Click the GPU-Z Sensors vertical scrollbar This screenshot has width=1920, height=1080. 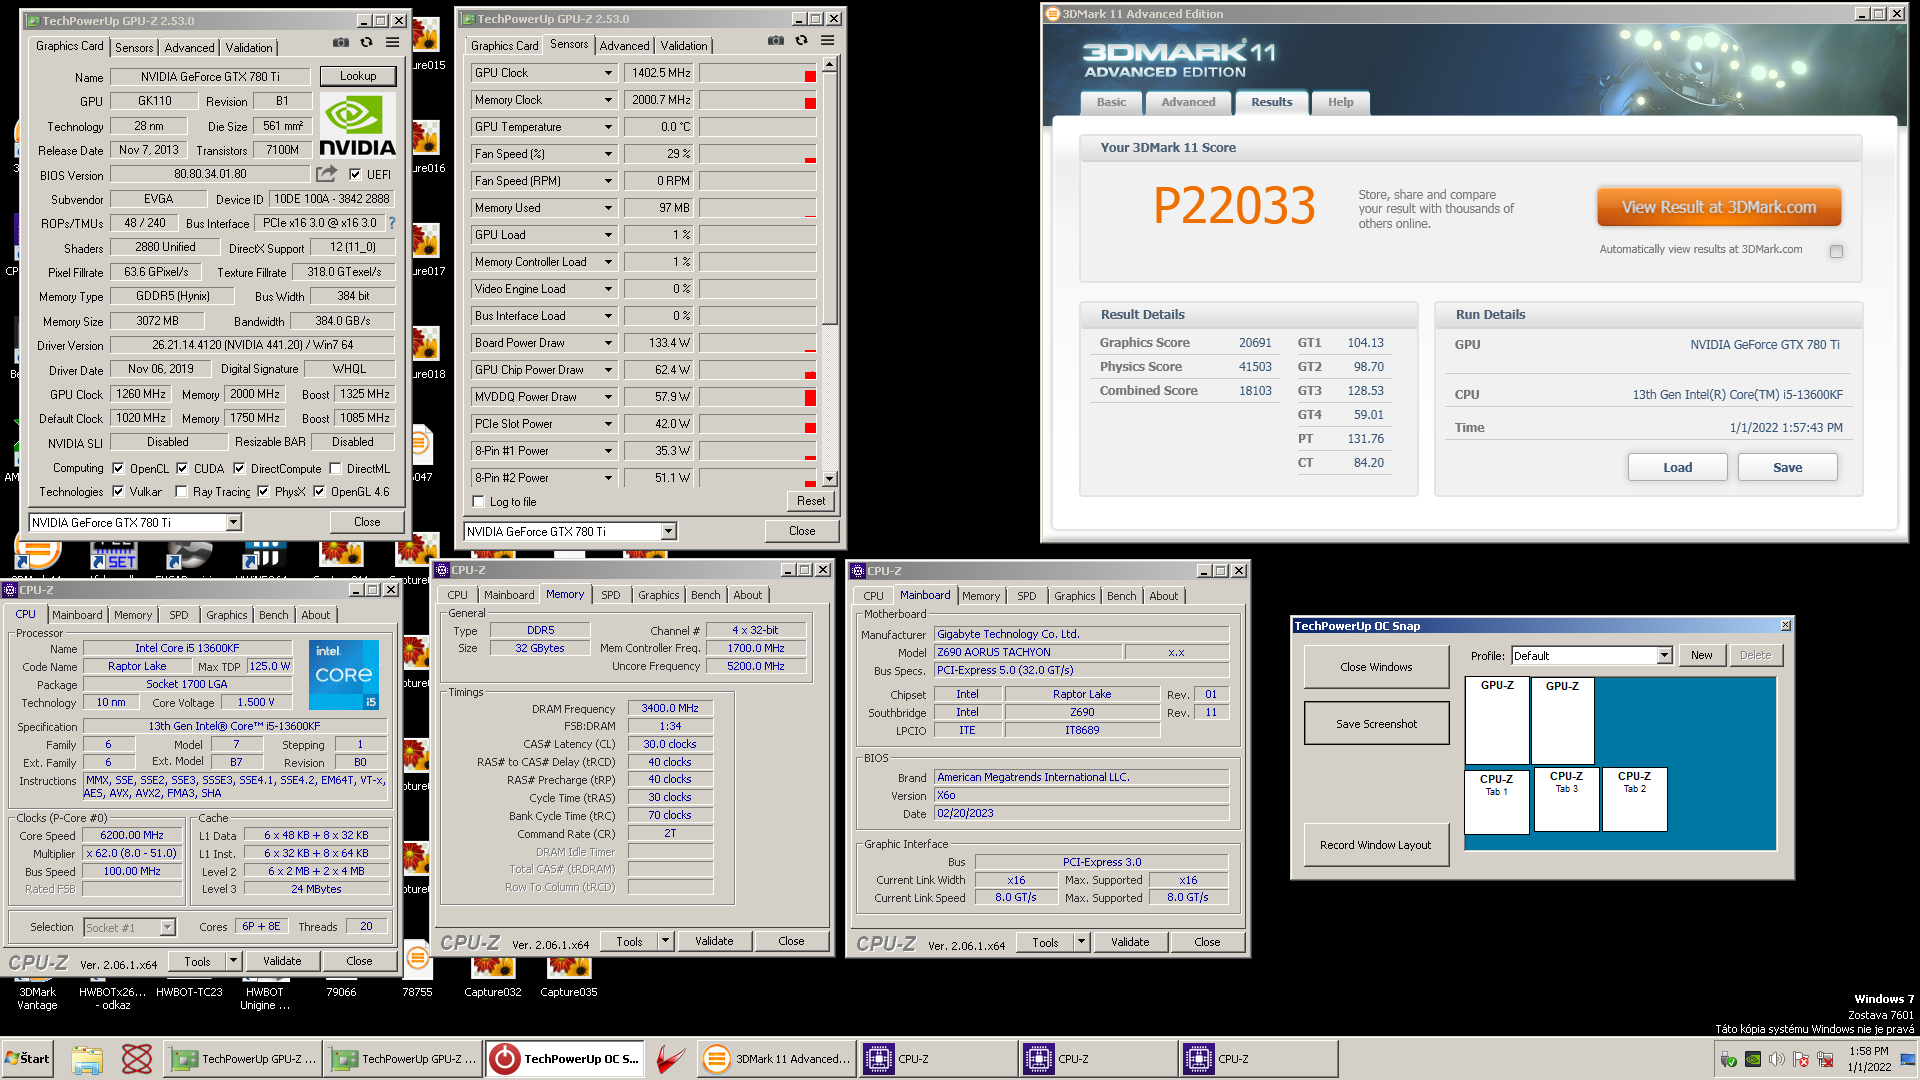click(x=829, y=270)
